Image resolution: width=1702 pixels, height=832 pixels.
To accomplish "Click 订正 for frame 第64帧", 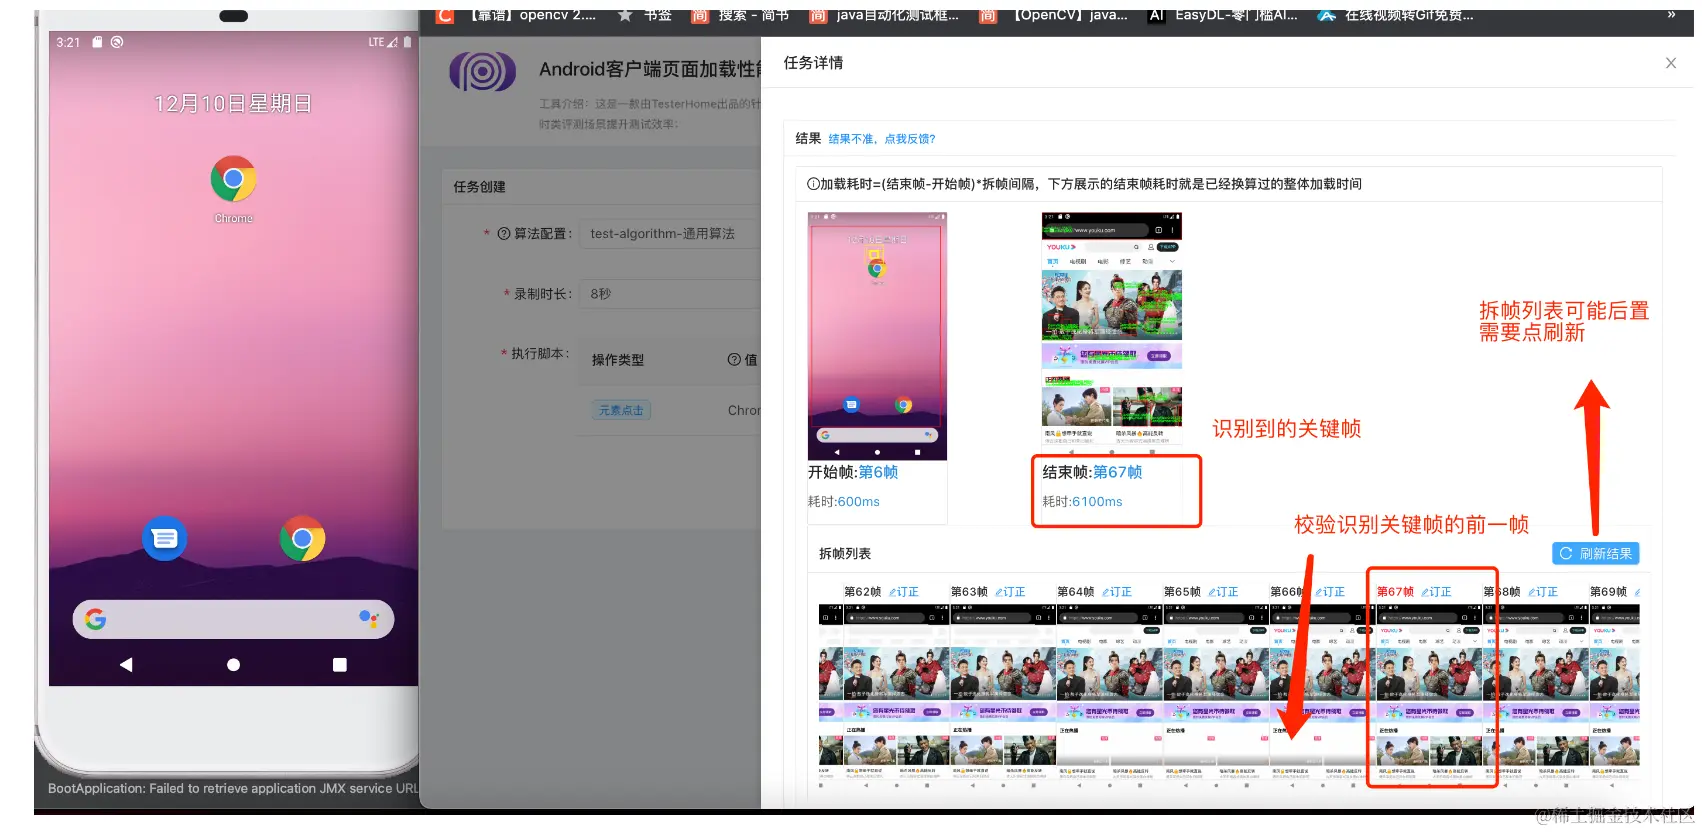I will [x=1117, y=592].
